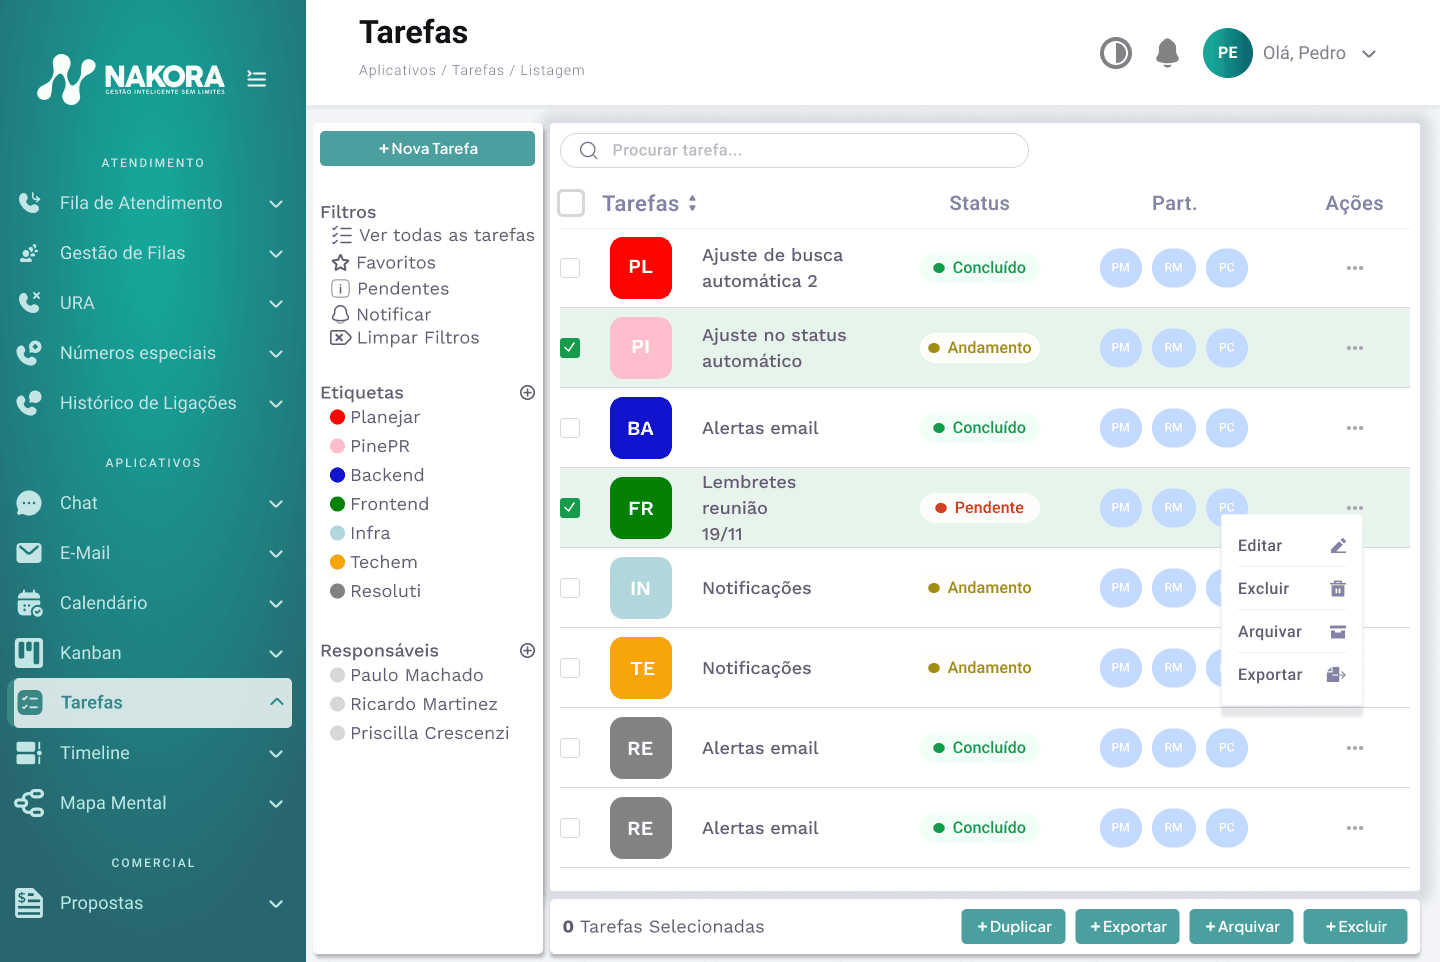Click the +Nova Tarefa button
The image size is (1440, 962).
click(x=427, y=148)
